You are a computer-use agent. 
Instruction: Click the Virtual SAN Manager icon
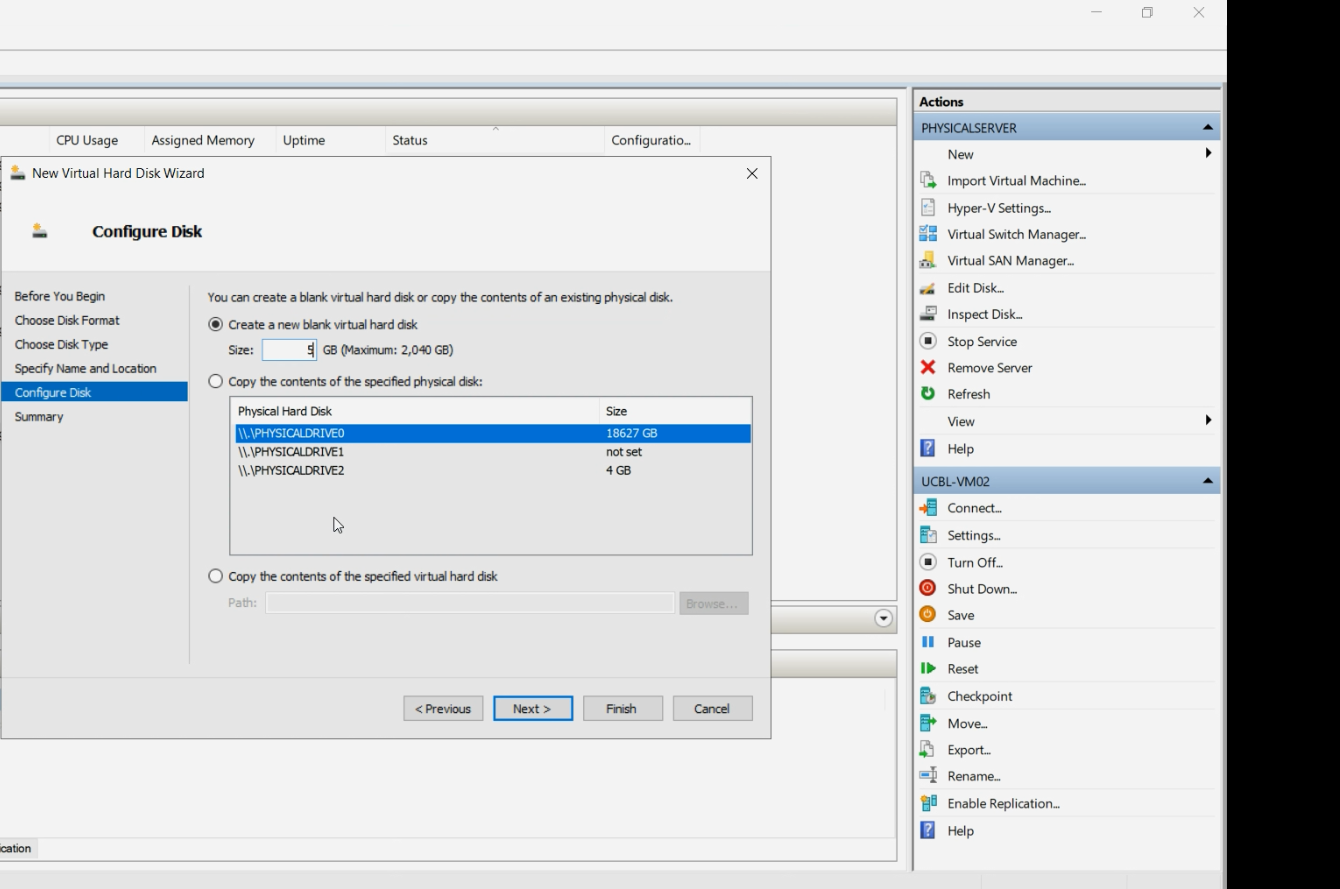click(928, 260)
